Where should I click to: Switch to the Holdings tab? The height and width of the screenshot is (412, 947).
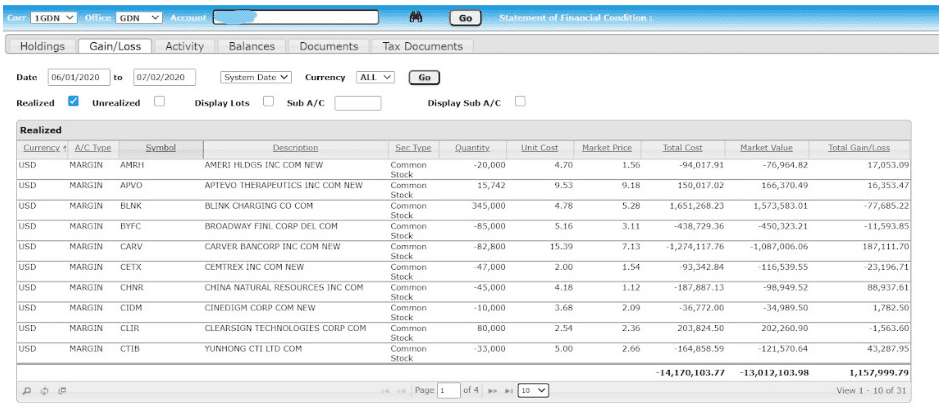(42, 46)
